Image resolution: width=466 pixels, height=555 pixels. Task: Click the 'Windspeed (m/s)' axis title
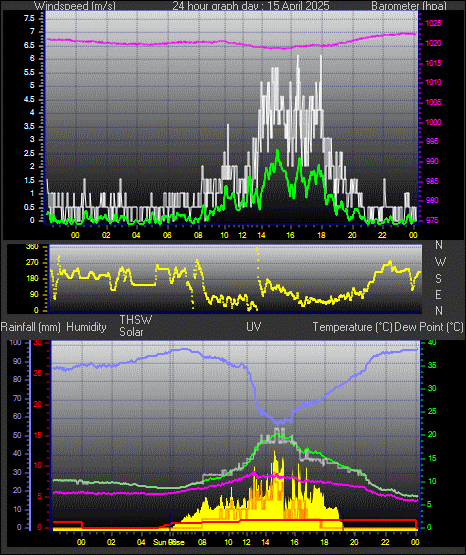75,5
